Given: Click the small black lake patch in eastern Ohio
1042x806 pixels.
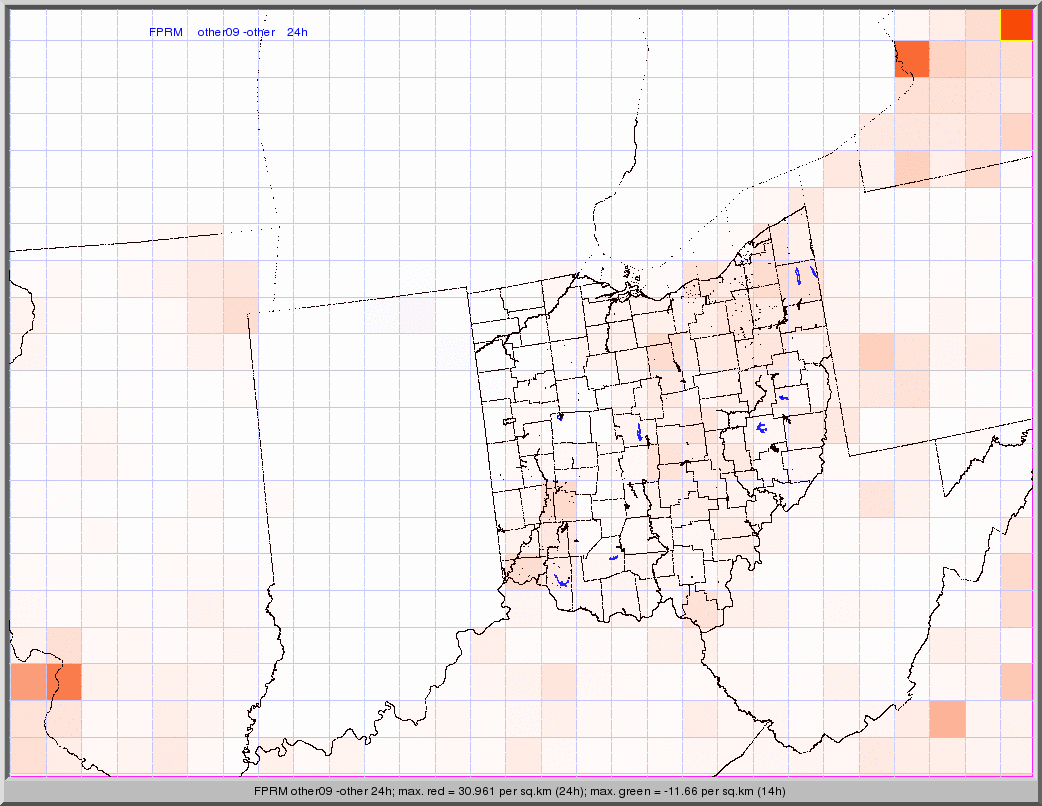Looking at the screenshot, I should tap(775, 449).
